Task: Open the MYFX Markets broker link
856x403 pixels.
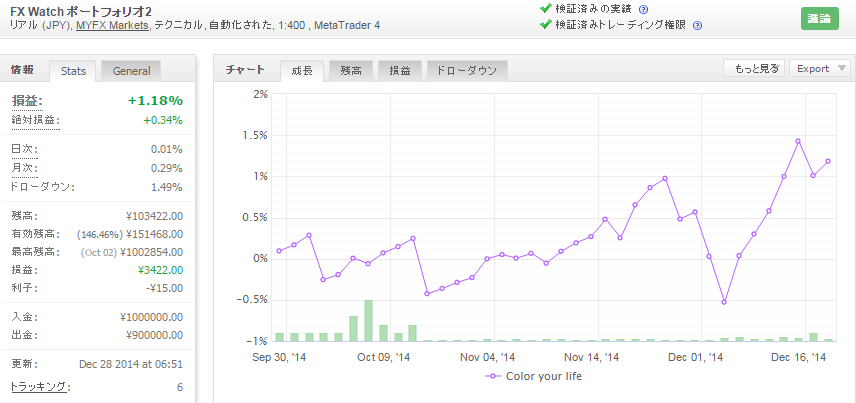Action: 112,25
